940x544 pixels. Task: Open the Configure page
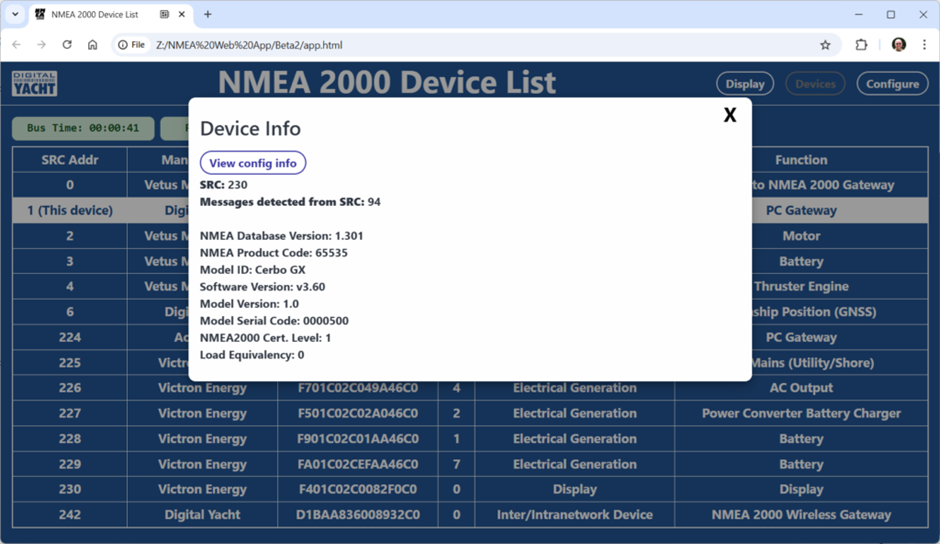point(892,84)
